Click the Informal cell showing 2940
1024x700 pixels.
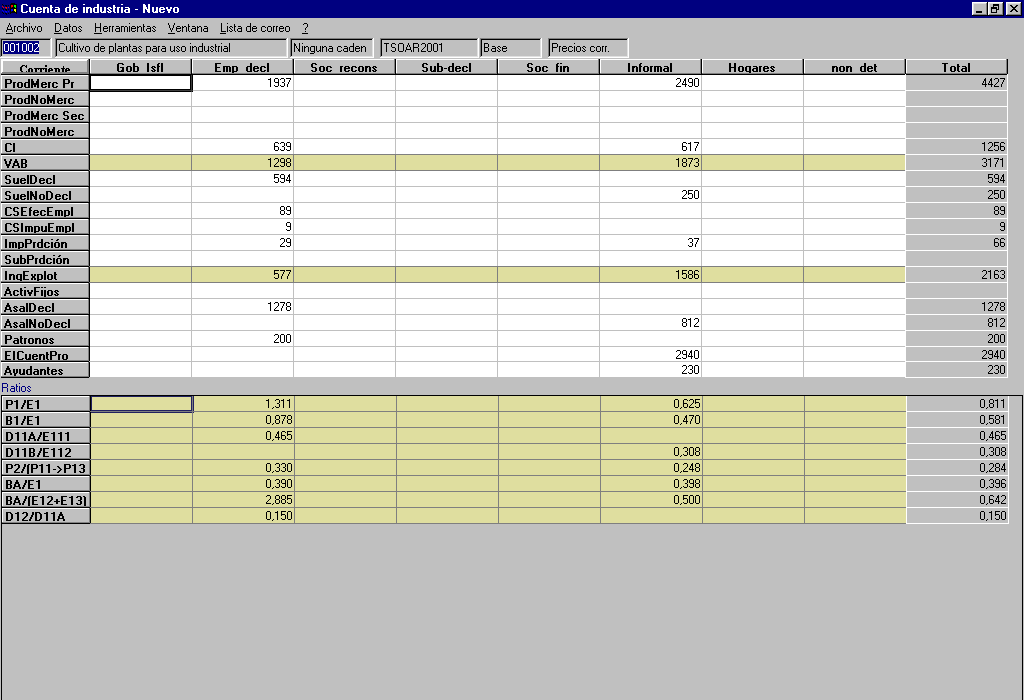[650, 355]
